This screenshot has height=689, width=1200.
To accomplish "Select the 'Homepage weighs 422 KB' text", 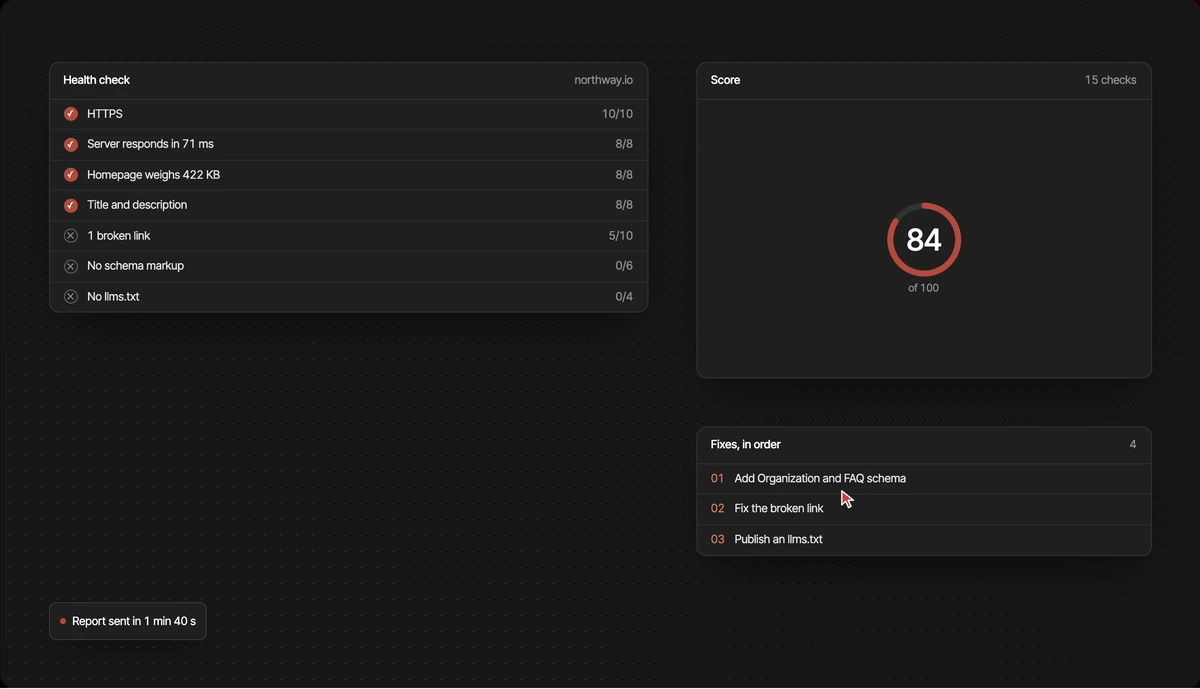I will click(x=153, y=175).
